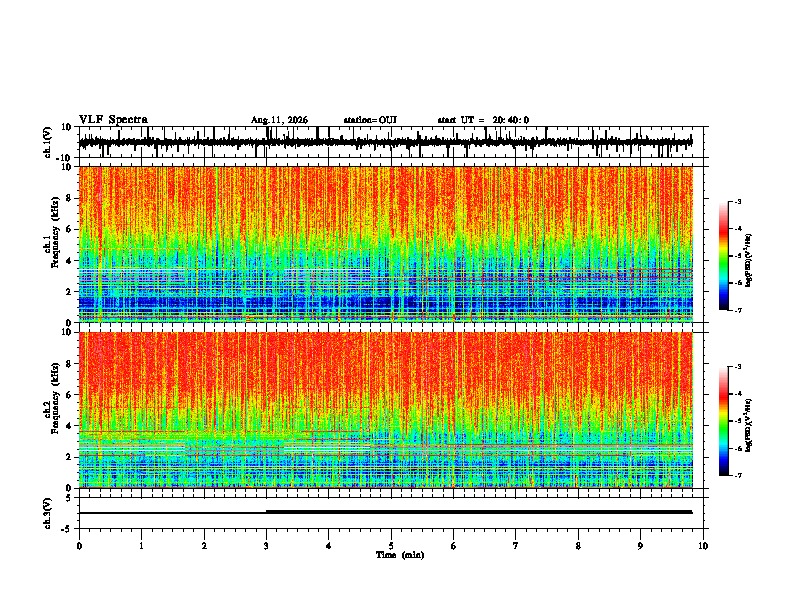
Task: Click the log(PSD) unit label beside ch.1 colorbar
Action: (749, 260)
